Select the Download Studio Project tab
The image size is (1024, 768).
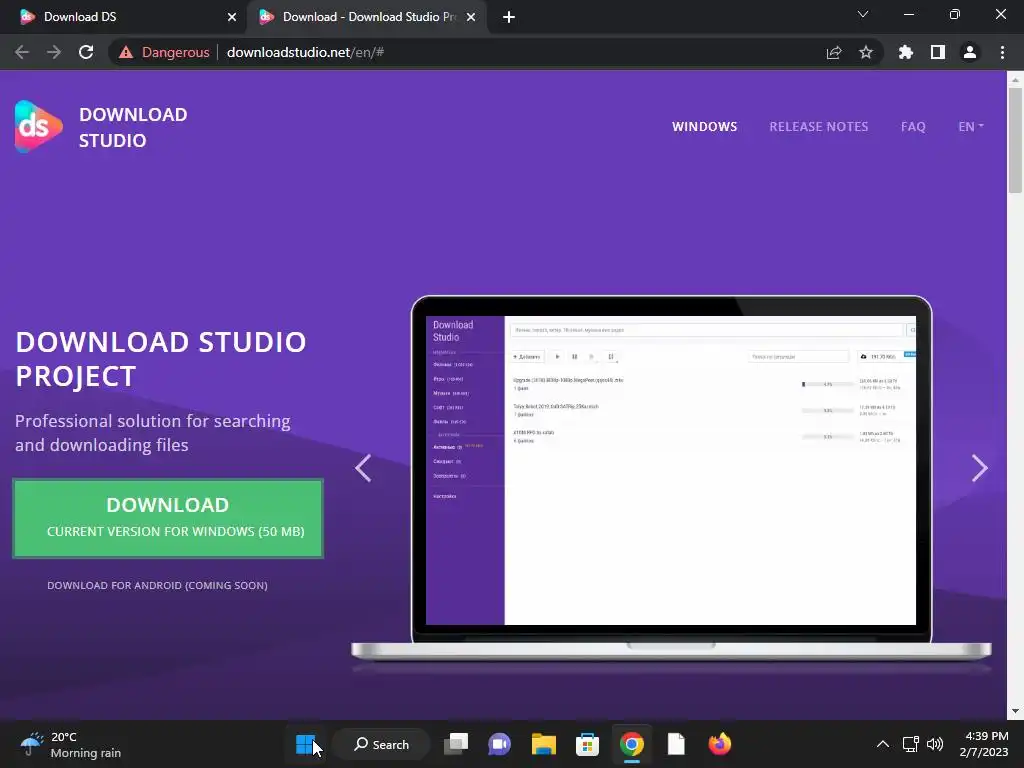coord(368,17)
